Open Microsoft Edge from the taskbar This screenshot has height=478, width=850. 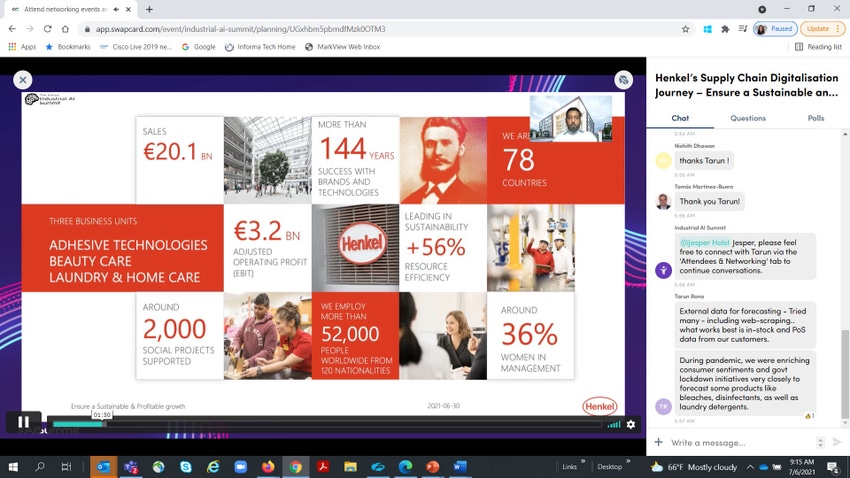click(405, 467)
